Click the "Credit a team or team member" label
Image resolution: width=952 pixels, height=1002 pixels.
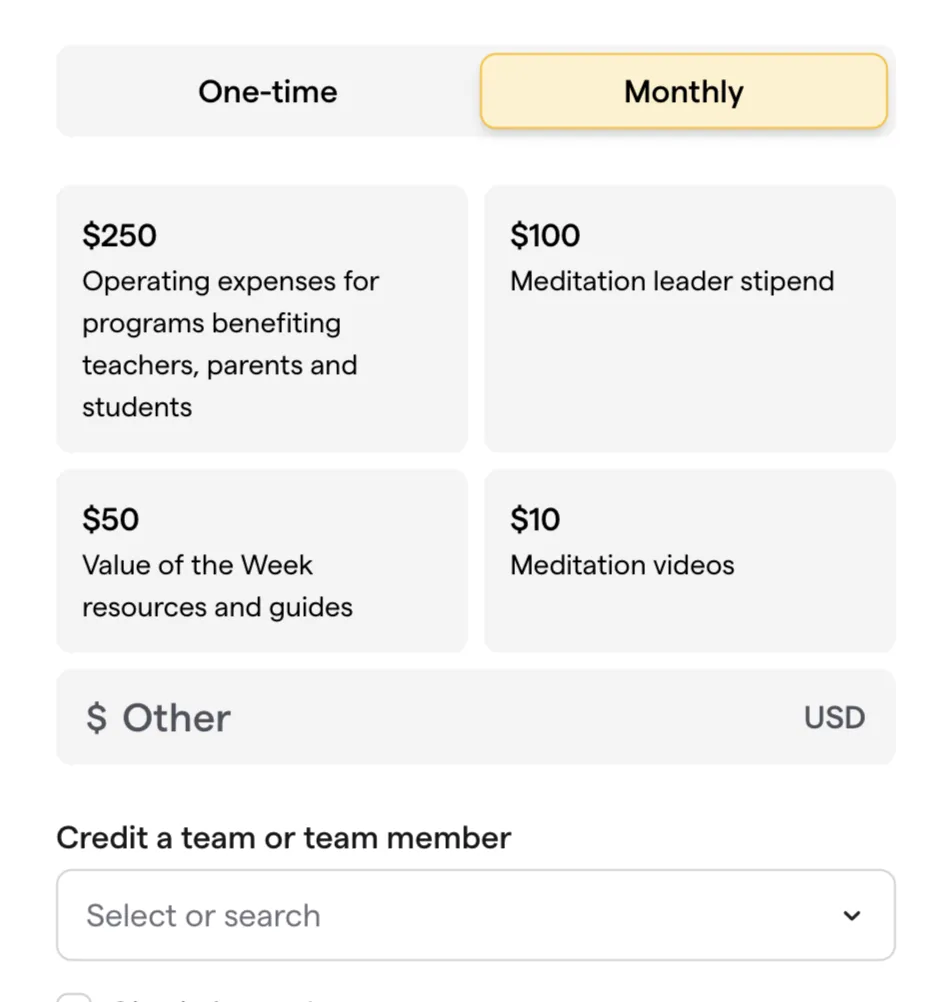coord(283,837)
